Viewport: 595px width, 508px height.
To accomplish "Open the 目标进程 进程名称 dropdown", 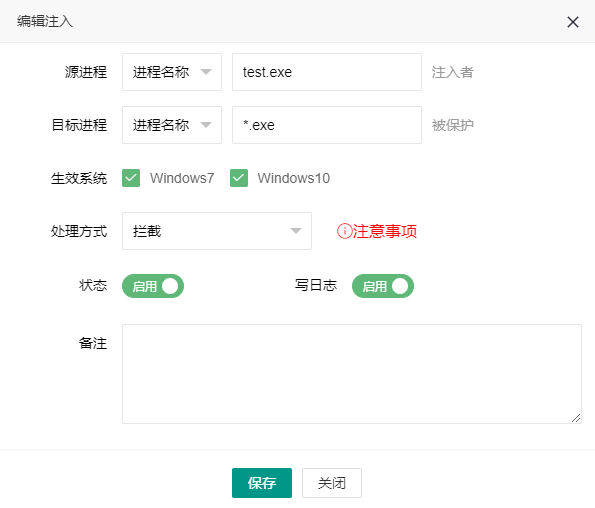I will click(x=172, y=125).
